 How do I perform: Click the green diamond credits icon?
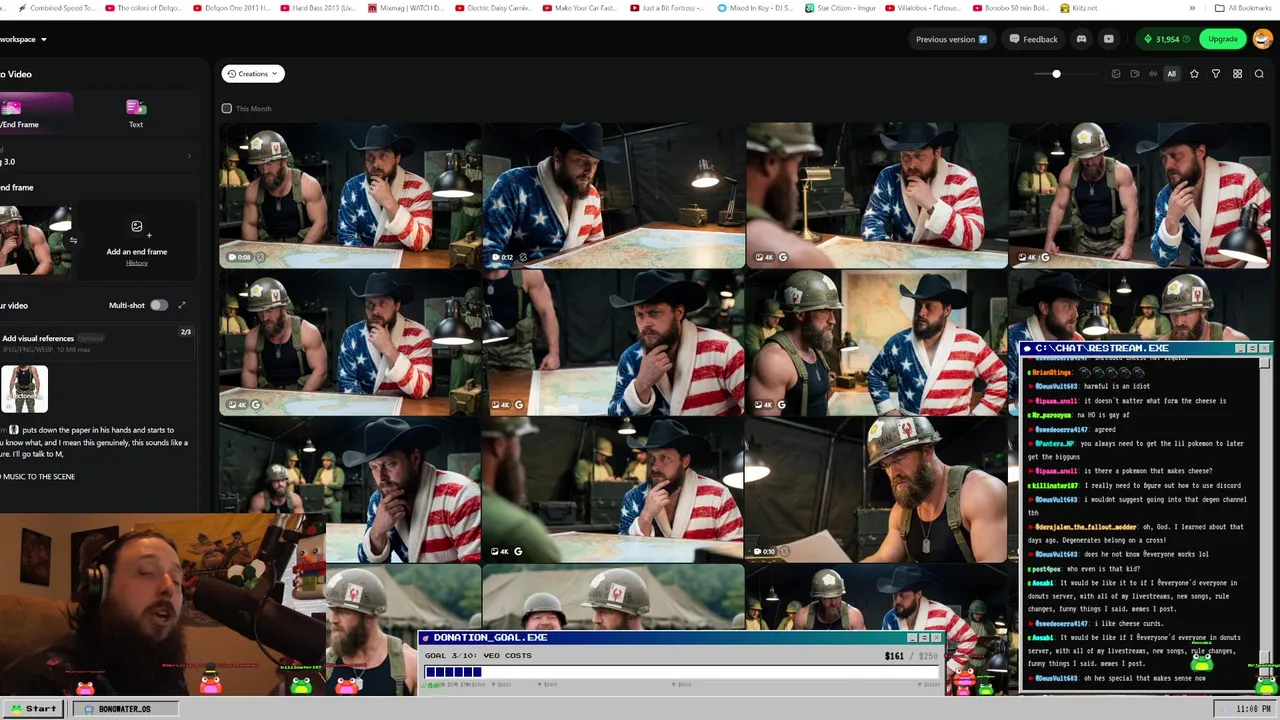point(1147,39)
